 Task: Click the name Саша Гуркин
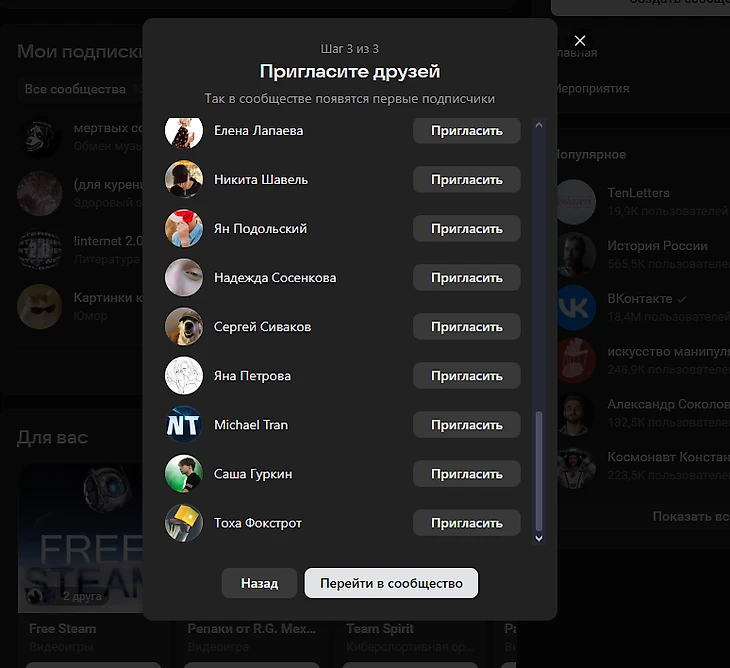click(x=253, y=474)
